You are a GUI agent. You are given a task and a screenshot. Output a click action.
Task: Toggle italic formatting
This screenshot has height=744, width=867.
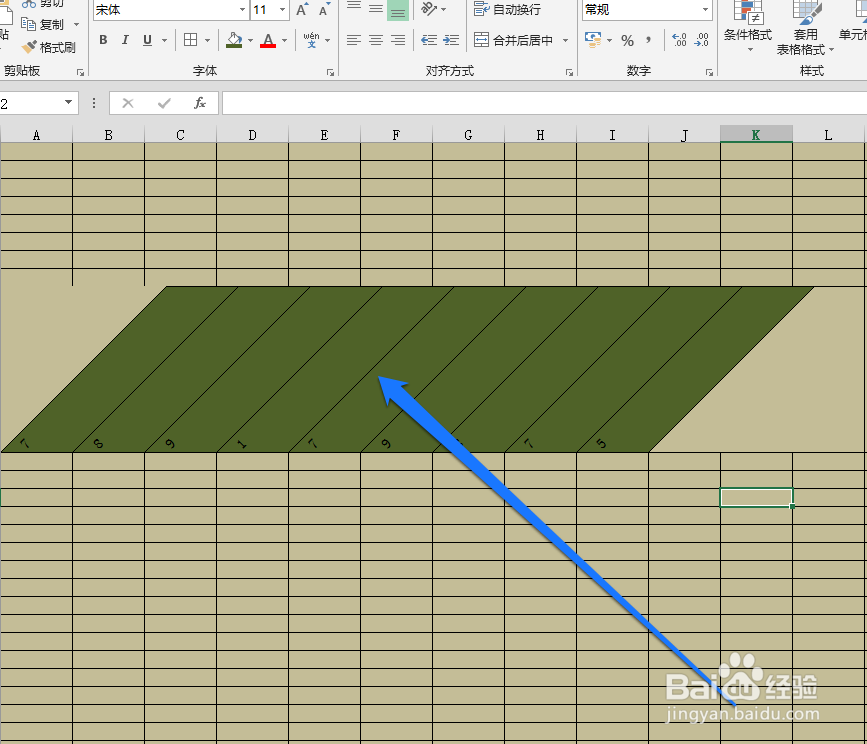click(x=126, y=40)
